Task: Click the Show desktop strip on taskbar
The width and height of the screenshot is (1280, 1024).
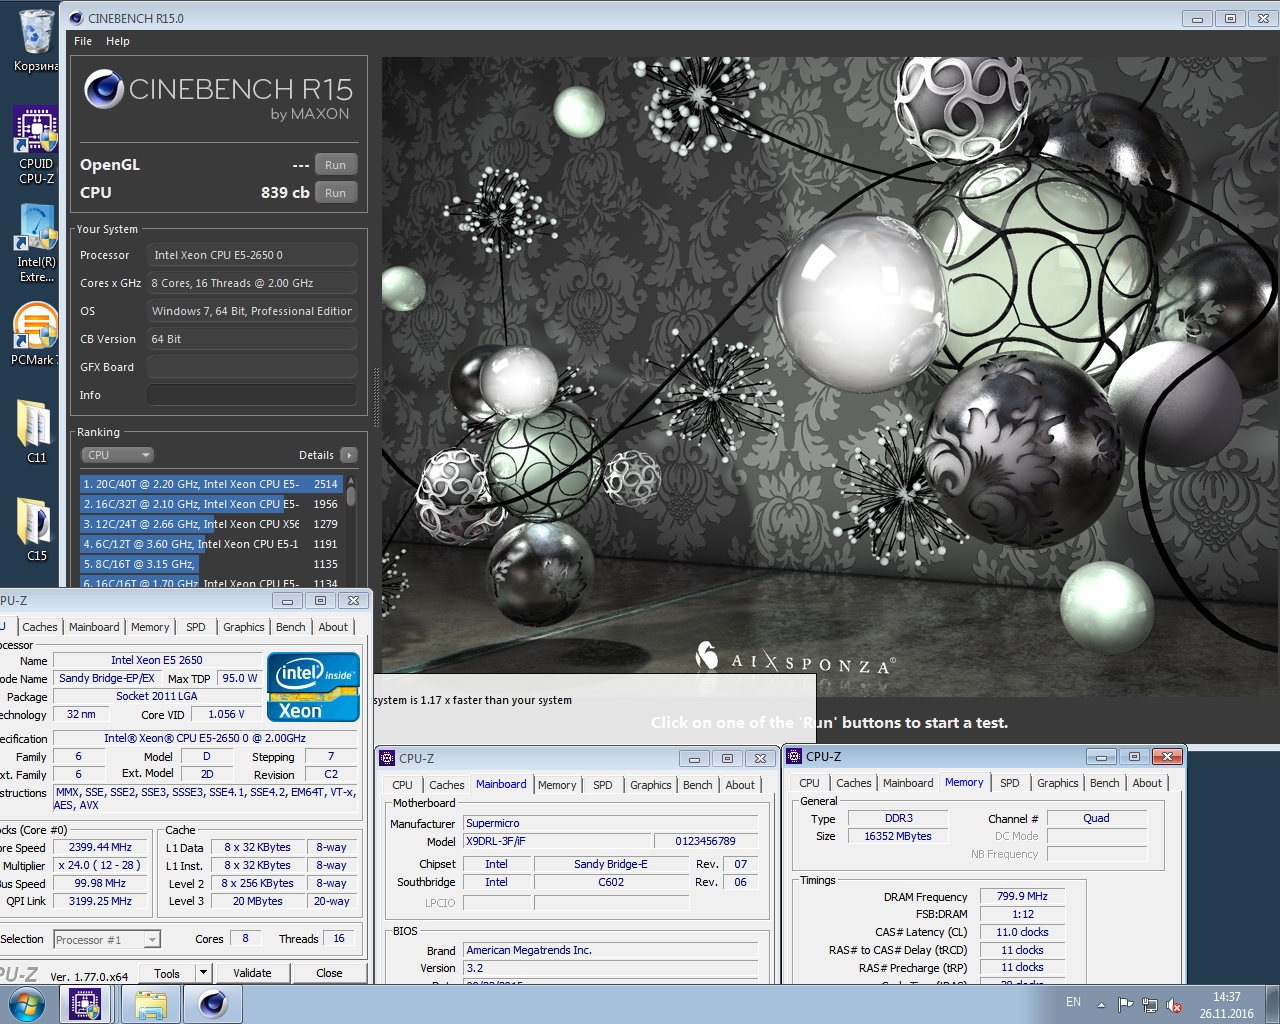Action: (x=1273, y=1005)
